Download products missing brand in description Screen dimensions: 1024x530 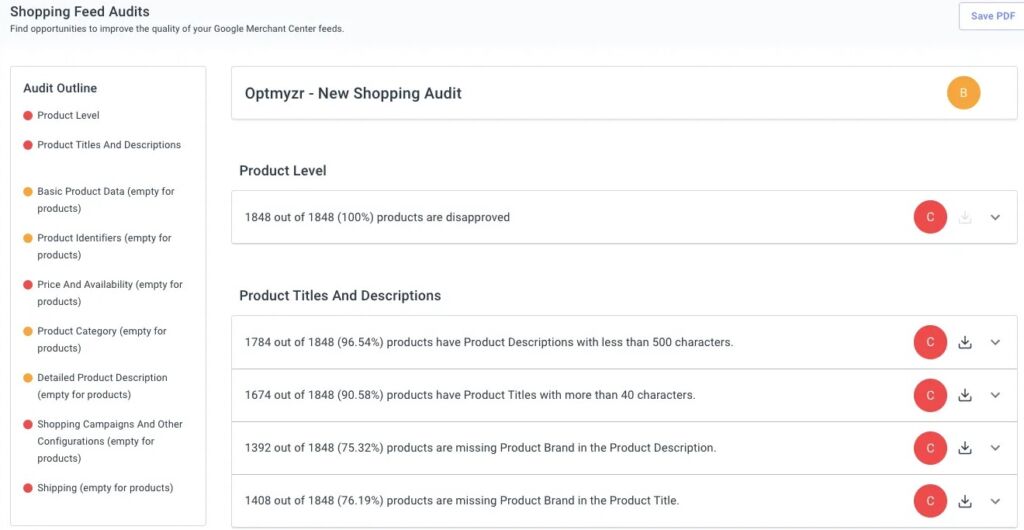click(965, 448)
